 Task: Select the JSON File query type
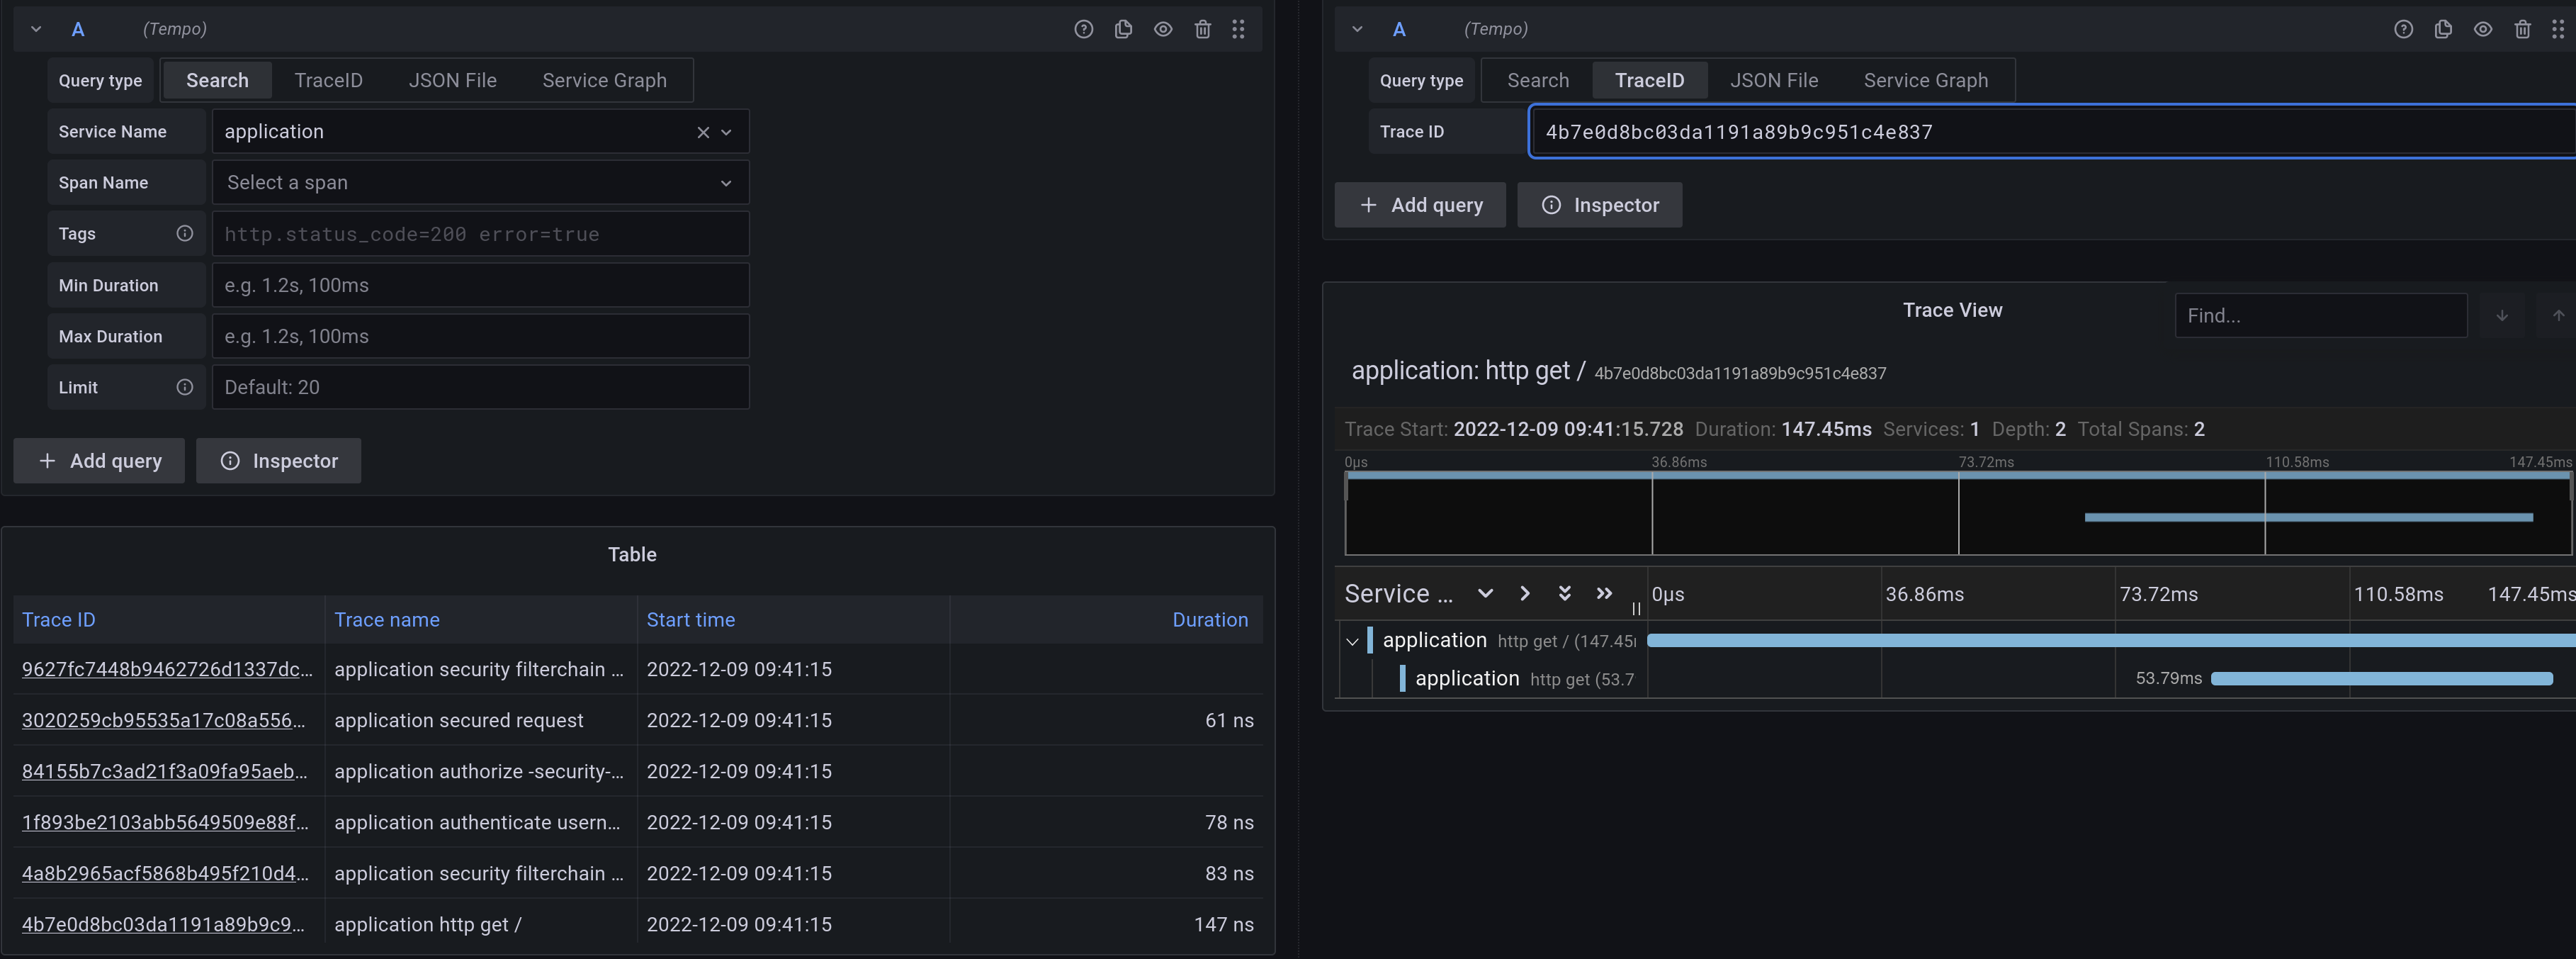pyautogui.click(x=452, y=80)
